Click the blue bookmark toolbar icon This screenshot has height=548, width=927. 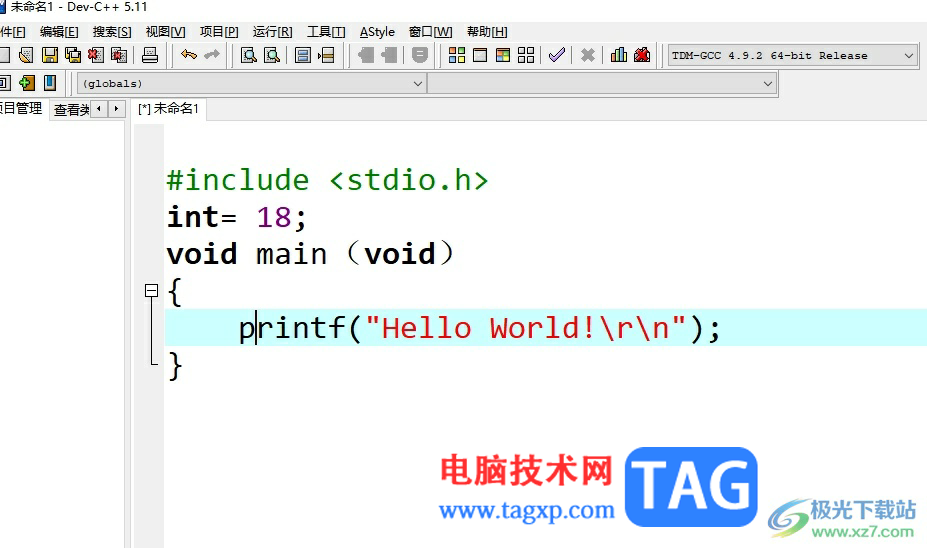[50, 83]
